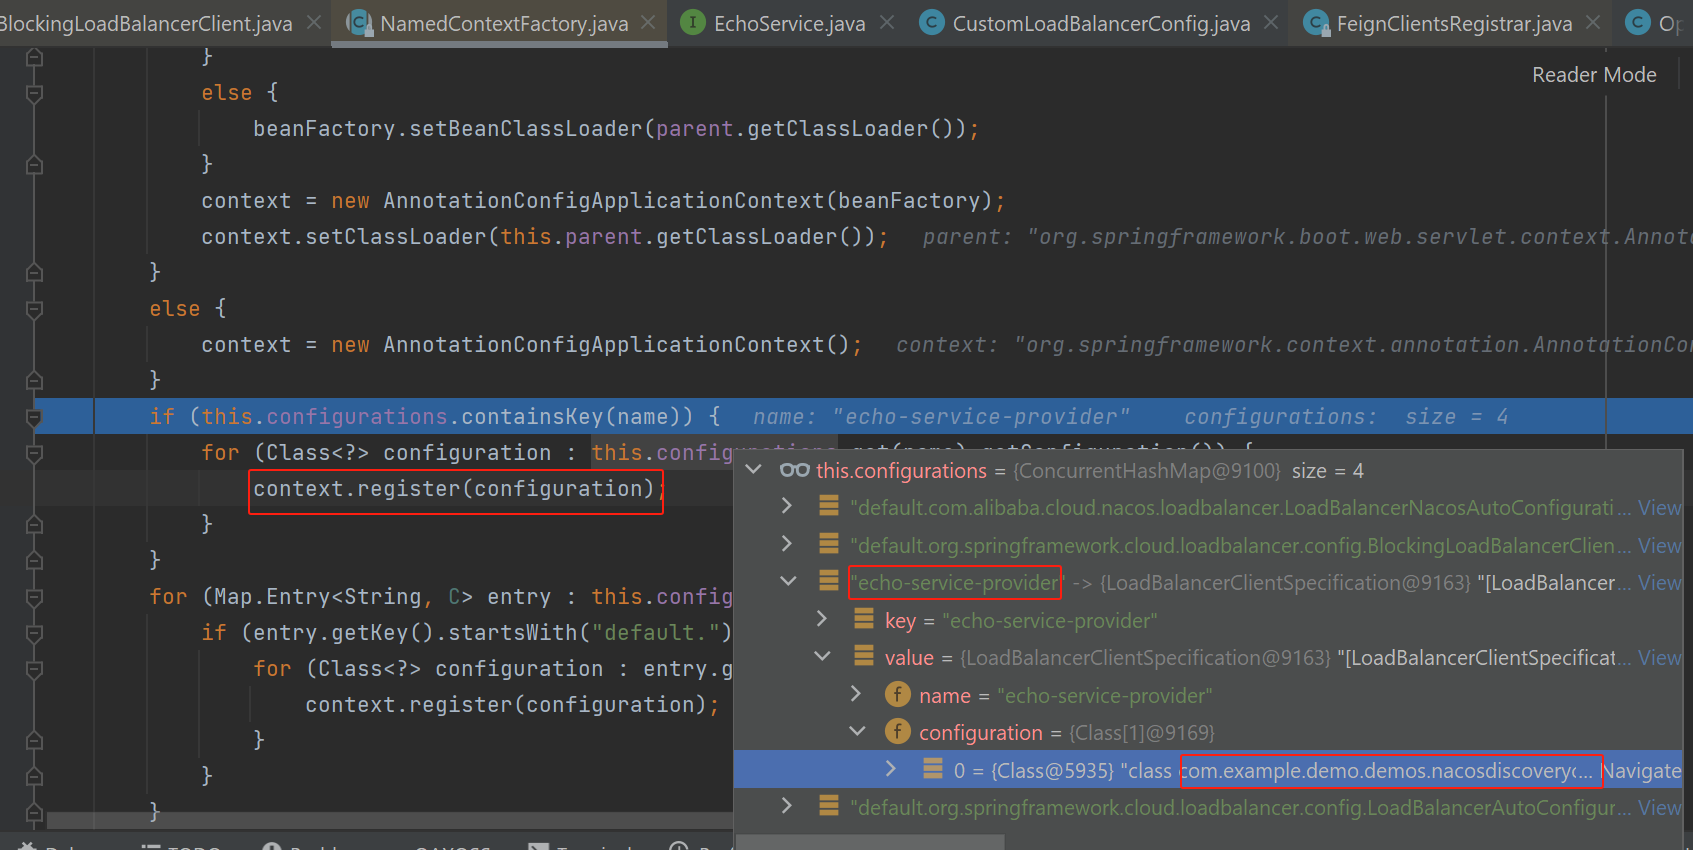1693x850 pixels.
Task: Collapse the echo-service-provider map entry
Action: coord(788,582)
